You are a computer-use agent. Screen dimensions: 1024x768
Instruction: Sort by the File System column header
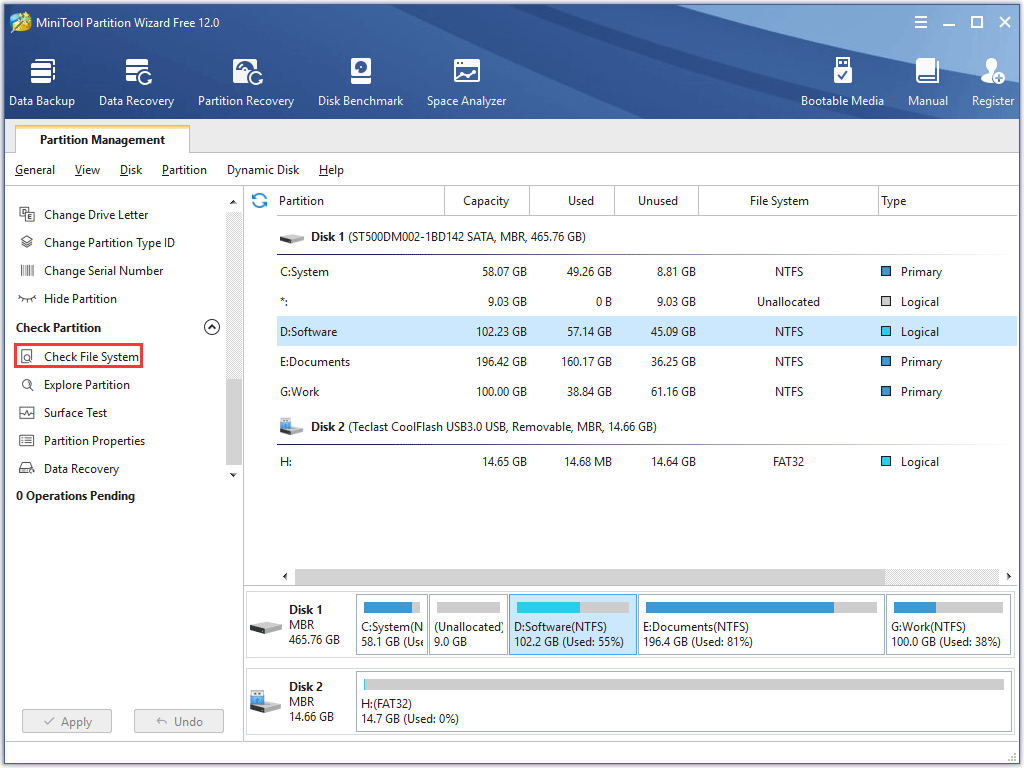click(x=788, y=200)
